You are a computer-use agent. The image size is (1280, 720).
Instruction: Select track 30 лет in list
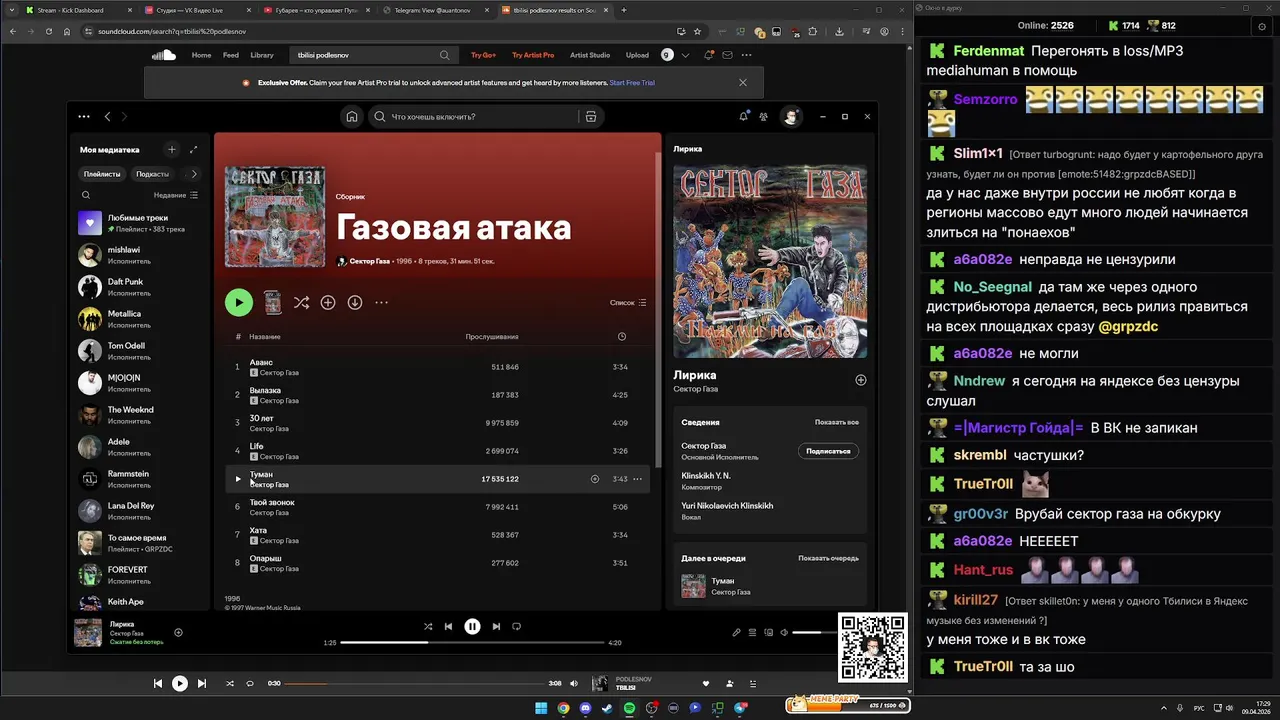[435, 423]
